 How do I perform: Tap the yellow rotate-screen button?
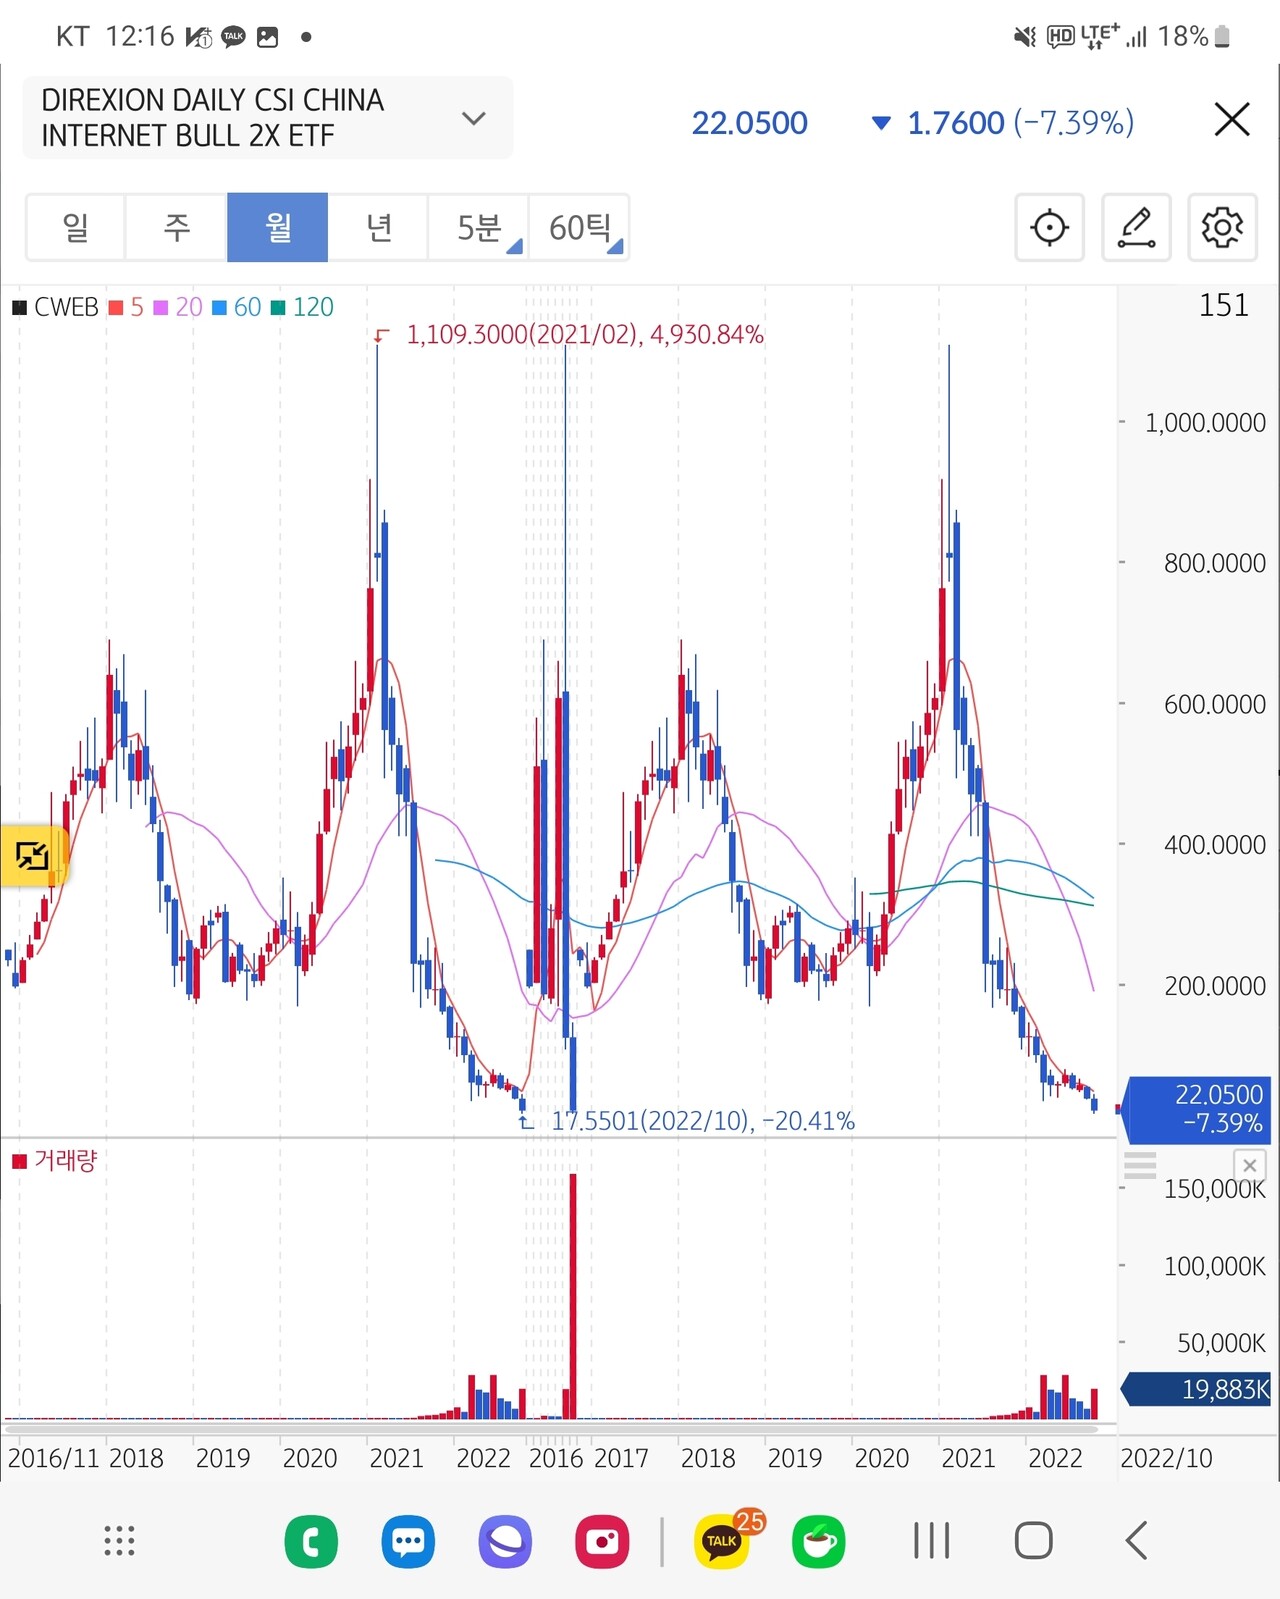coord(32,856)
